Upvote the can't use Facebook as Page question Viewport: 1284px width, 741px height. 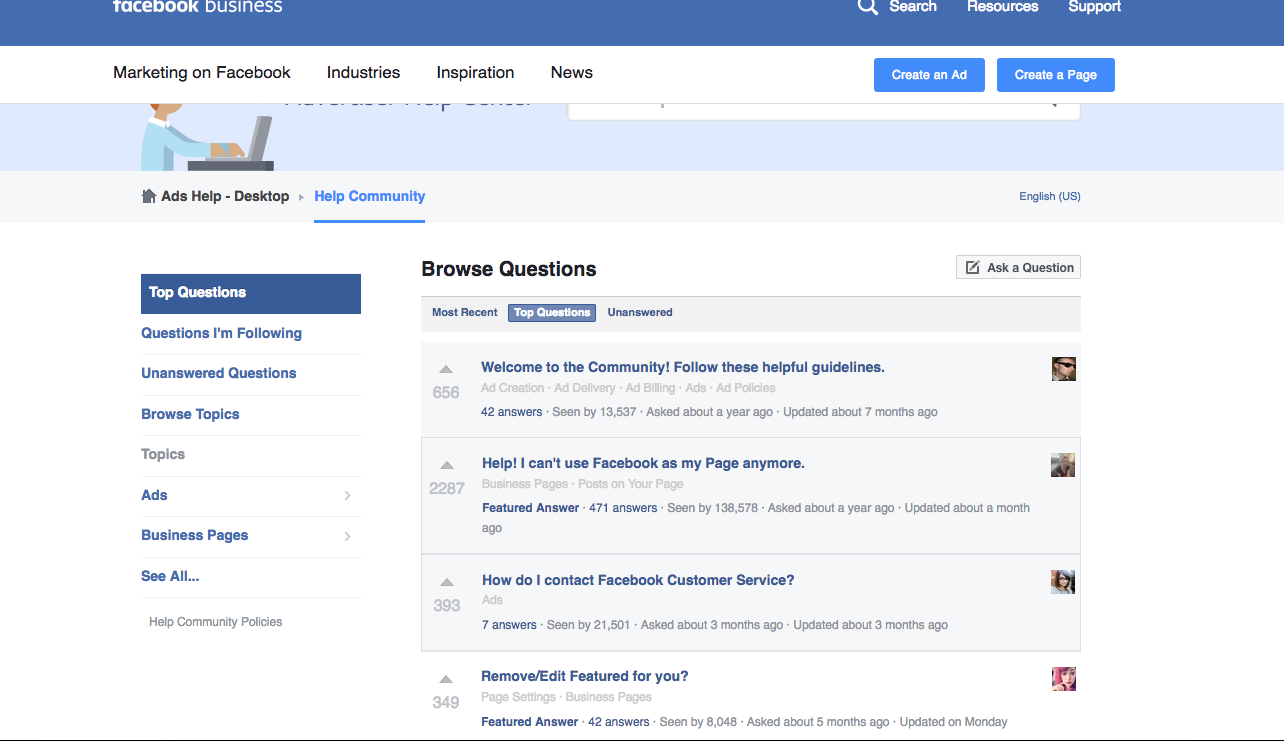pyautogui.click(x=447, y=465)
